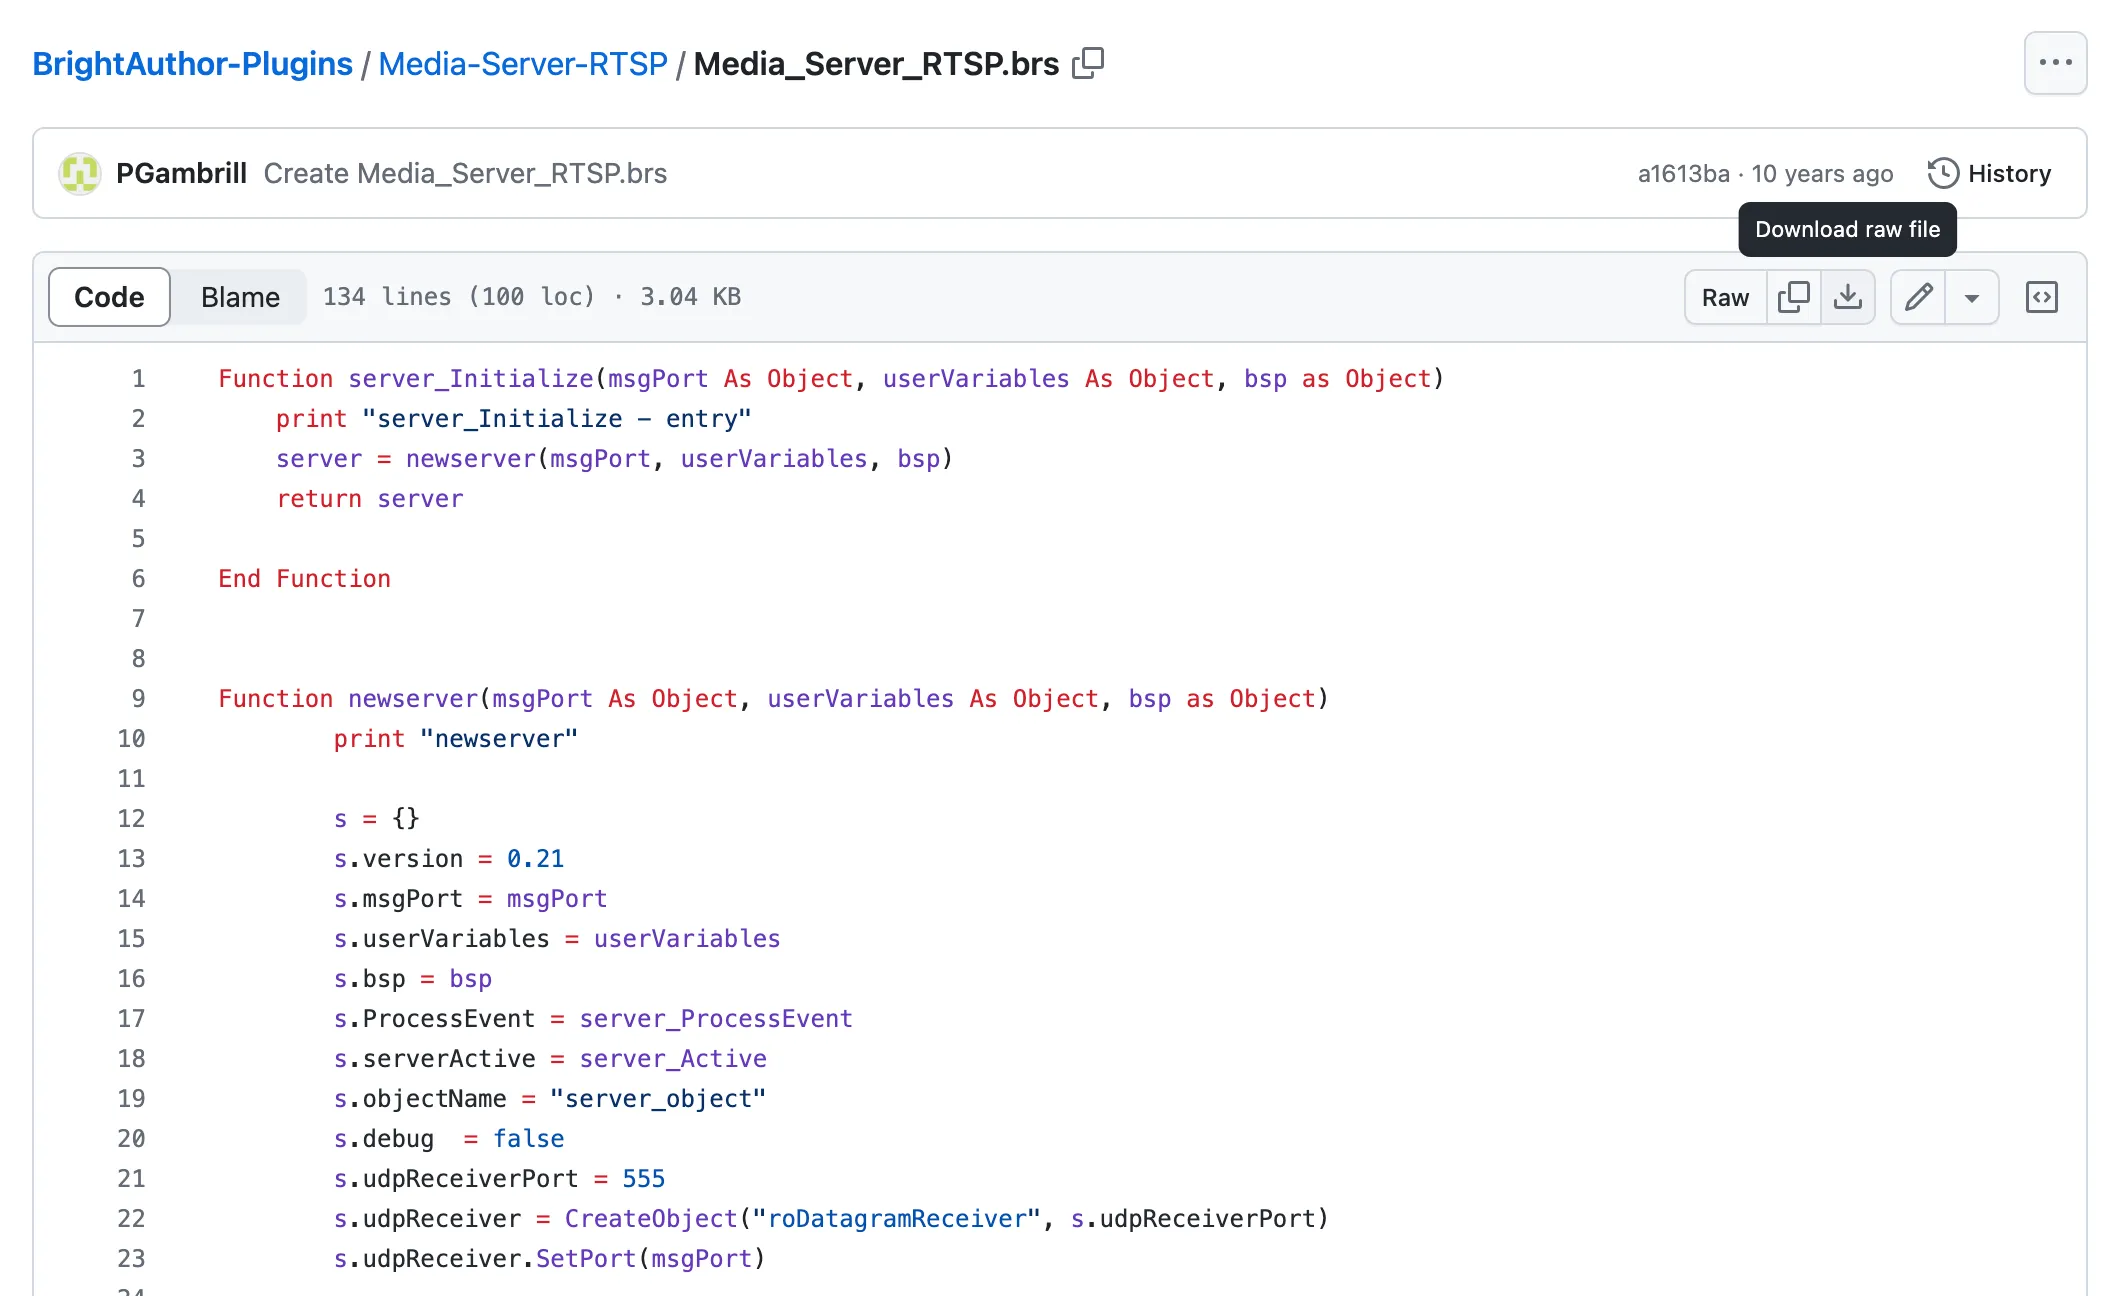Click 'End Function' on line 6
This screenshot has height=1296, width=2115.
[x=305, y=579]
